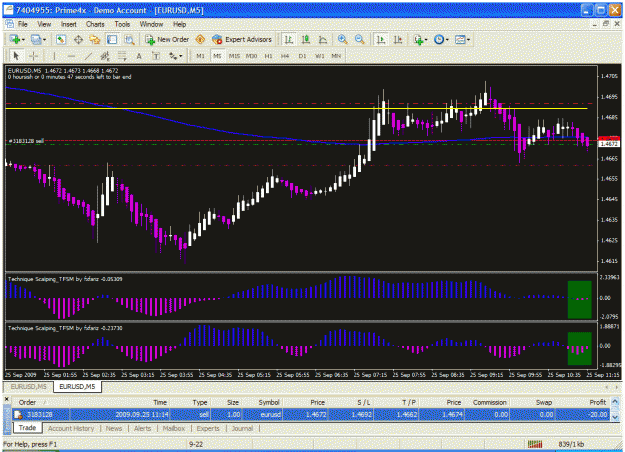The height and width of the screenshot is (452, 625).
Task: Expand the Profiles dropdown arrow
Action: tap(44, 39)
